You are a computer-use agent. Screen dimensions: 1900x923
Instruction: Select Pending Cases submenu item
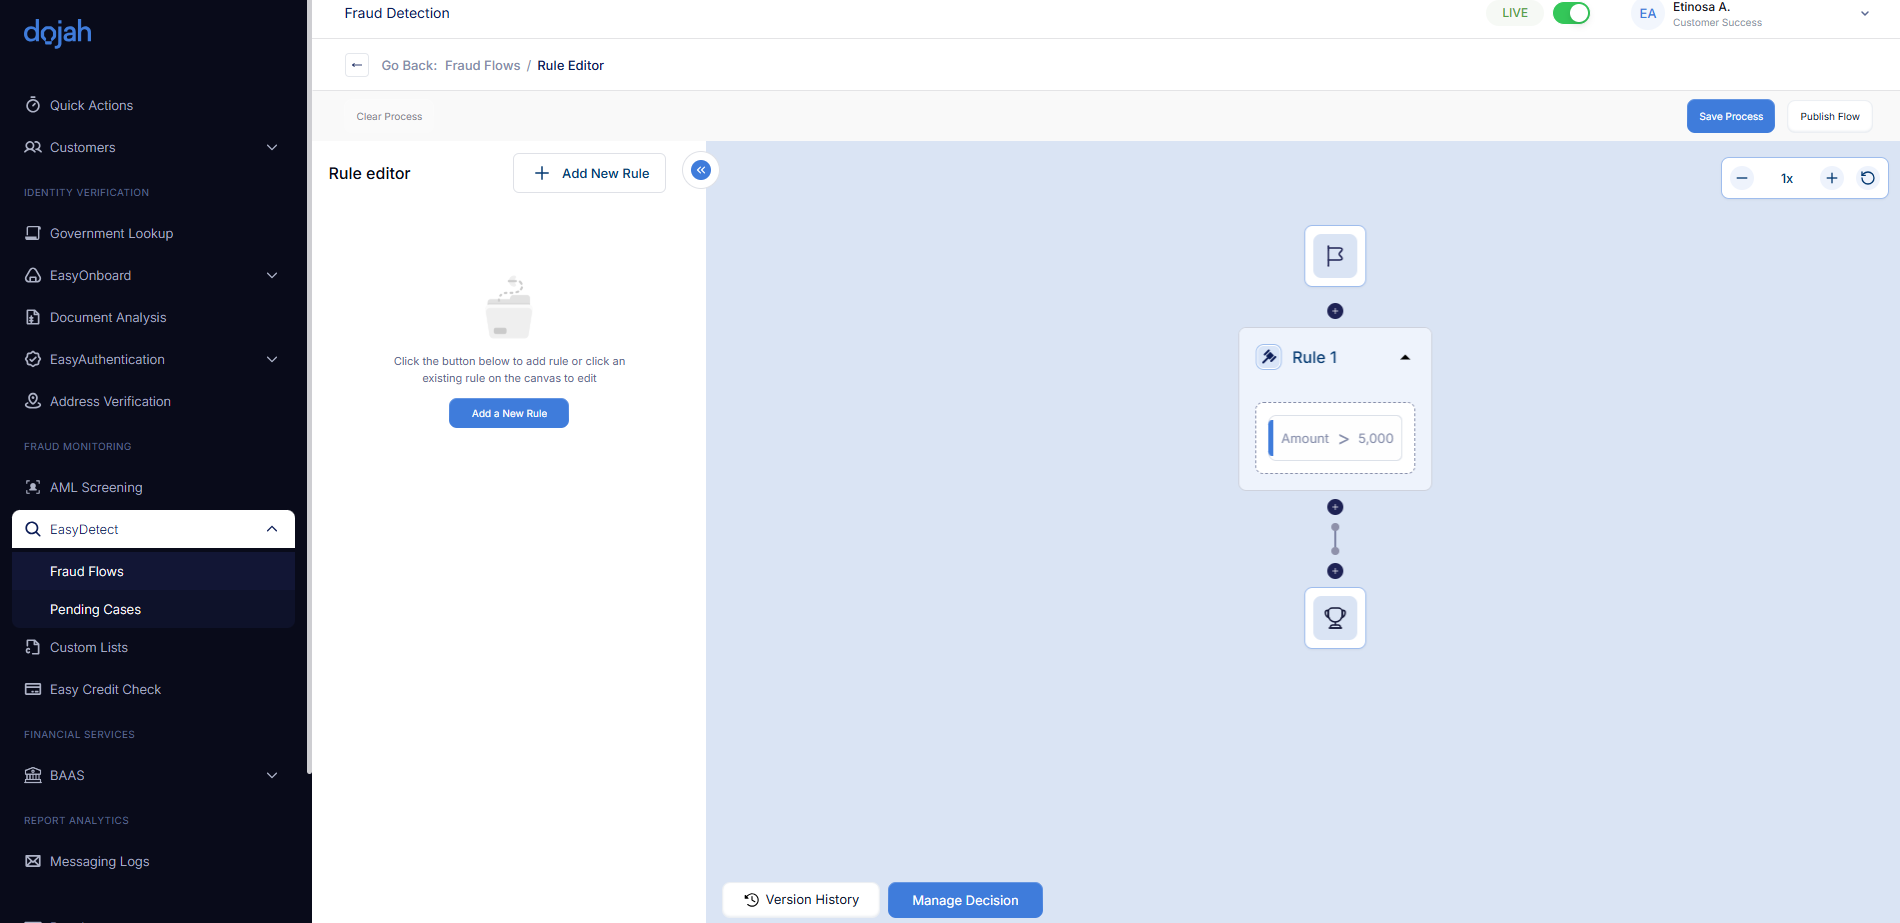pos(95,609)
